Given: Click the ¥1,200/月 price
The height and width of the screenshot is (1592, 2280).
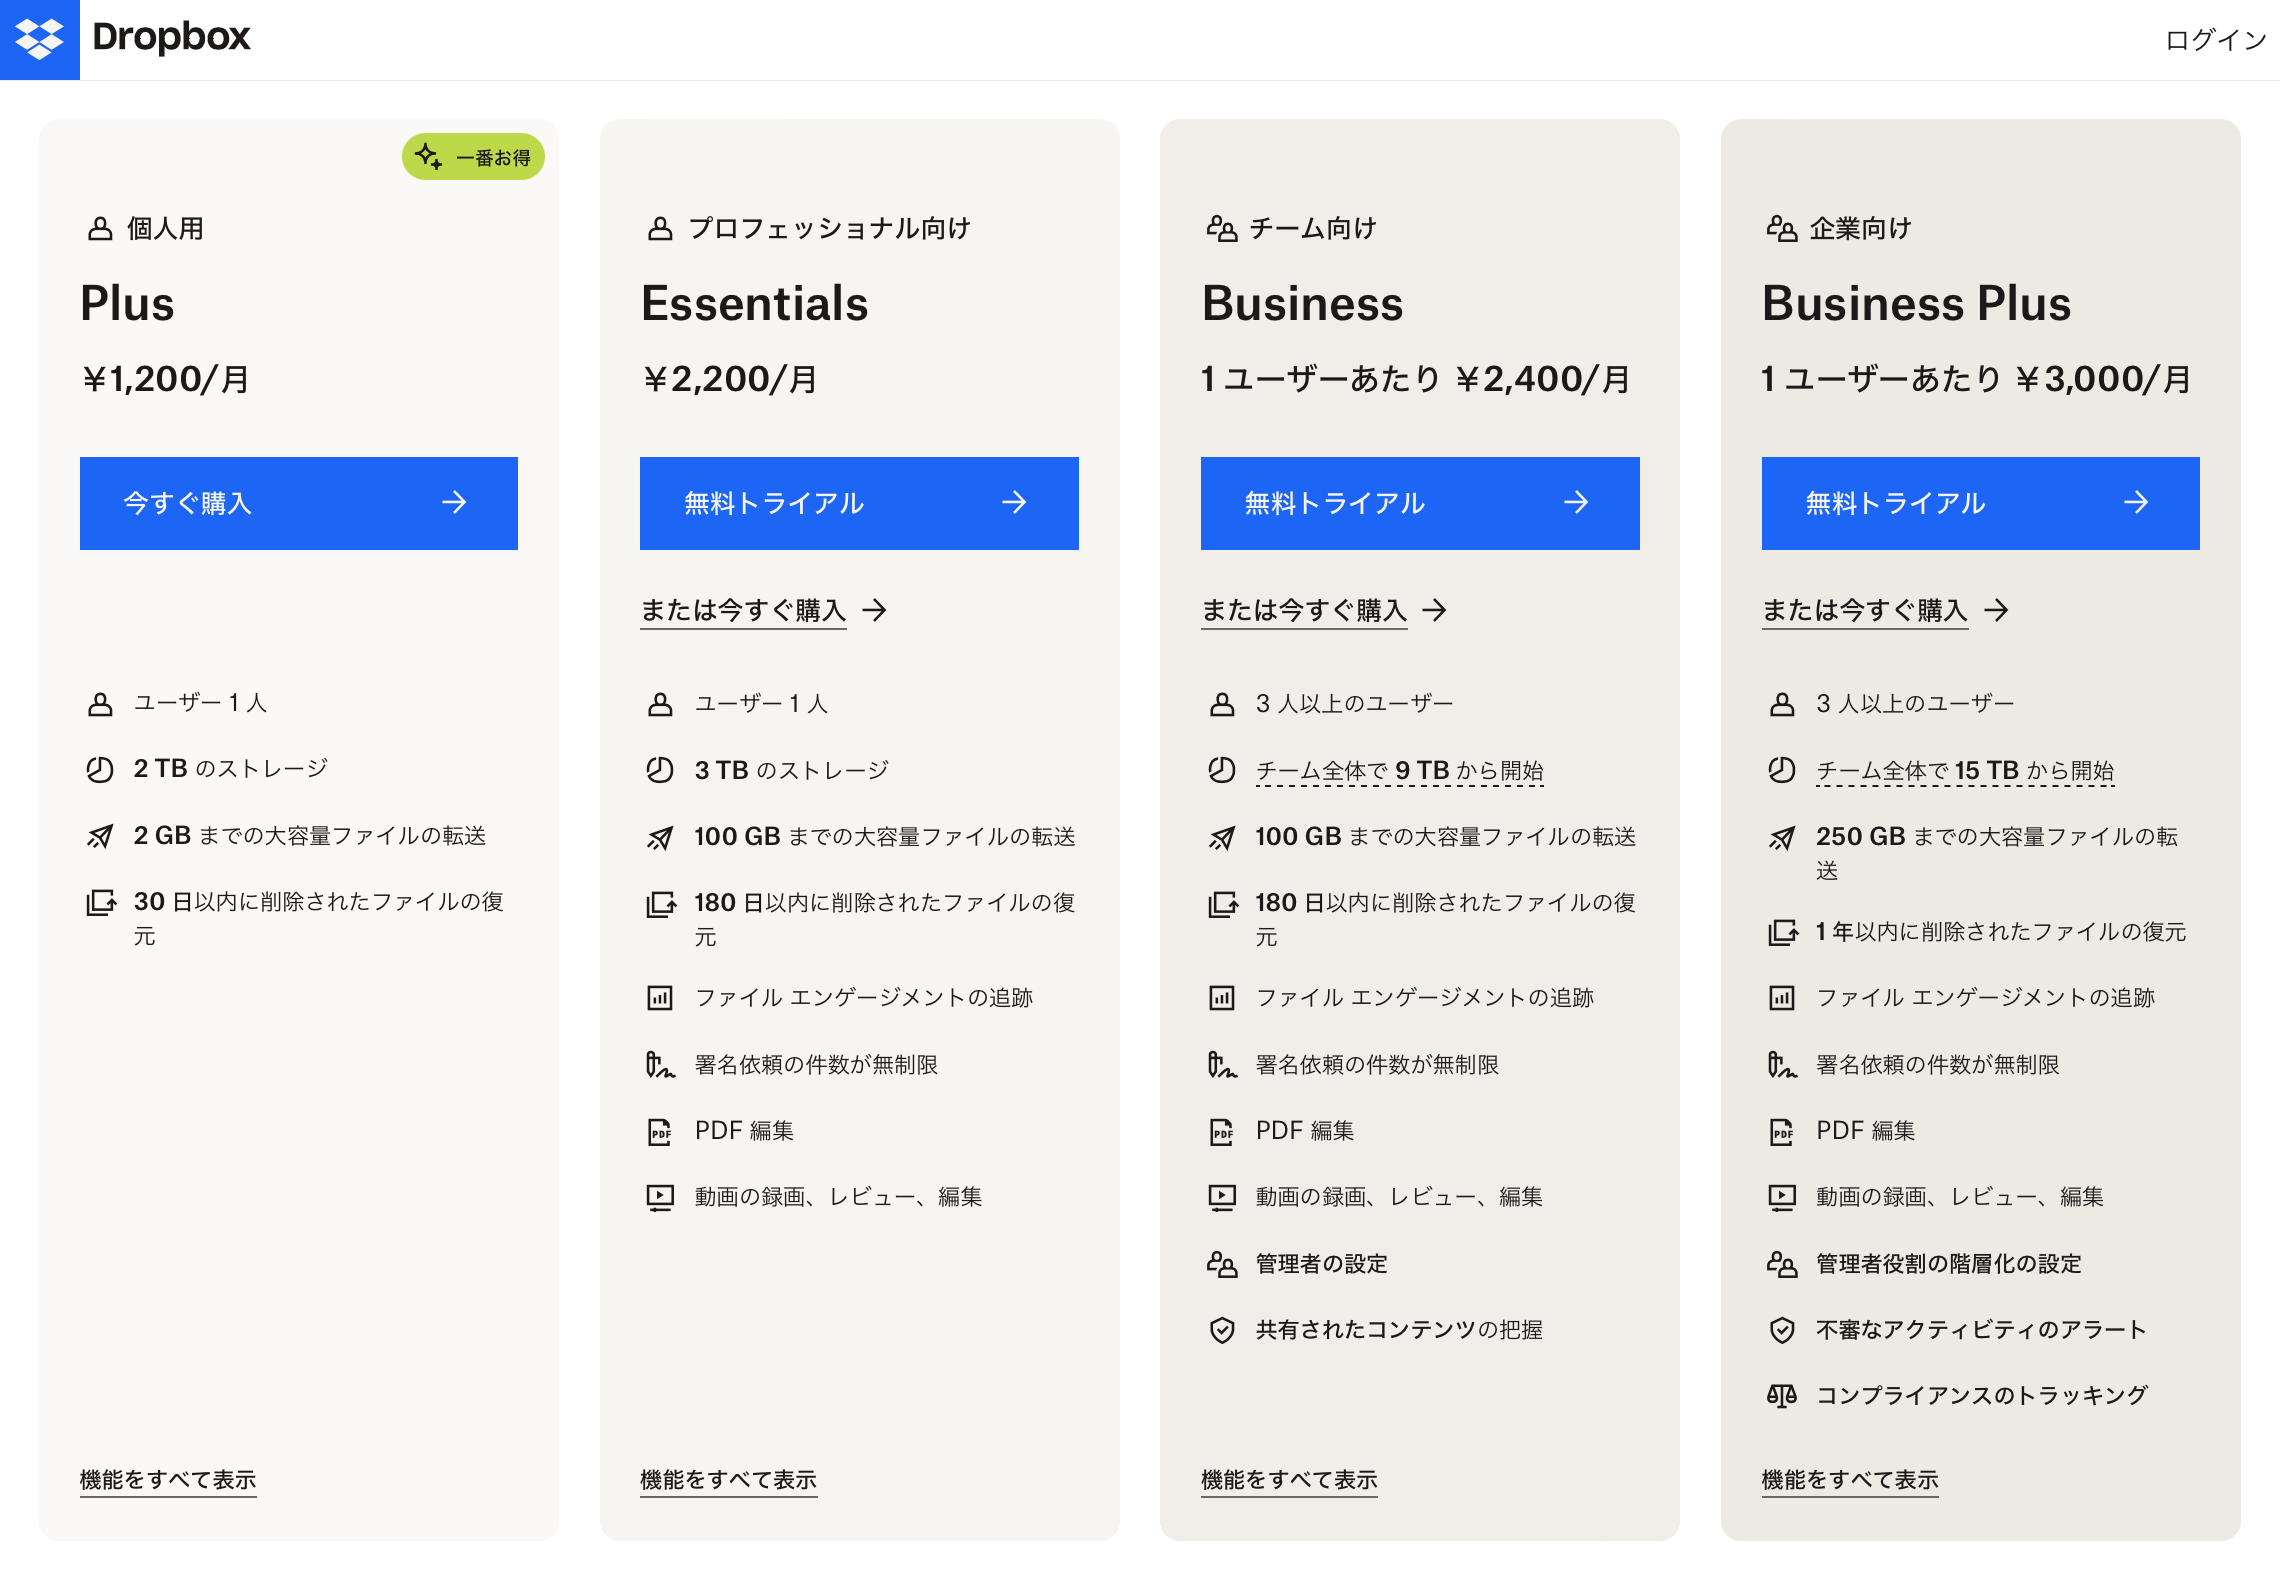Looking at the screenshot, I should click(166, 380).
